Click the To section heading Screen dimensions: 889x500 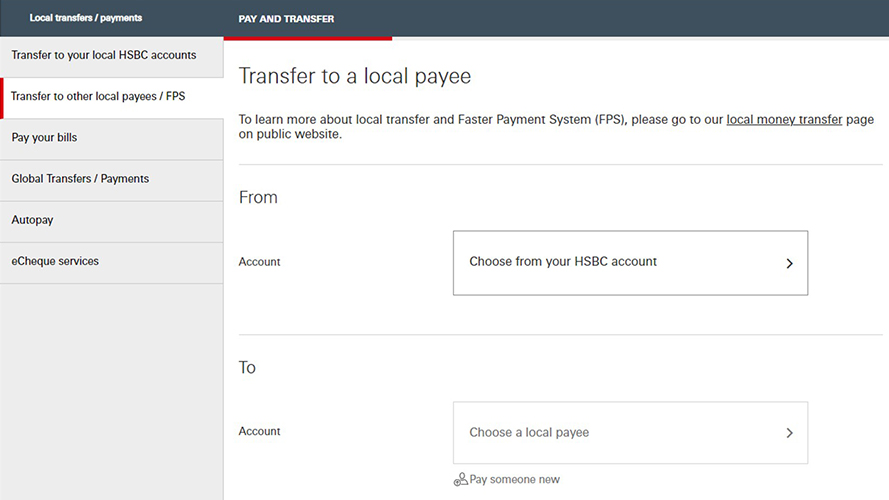247,368
